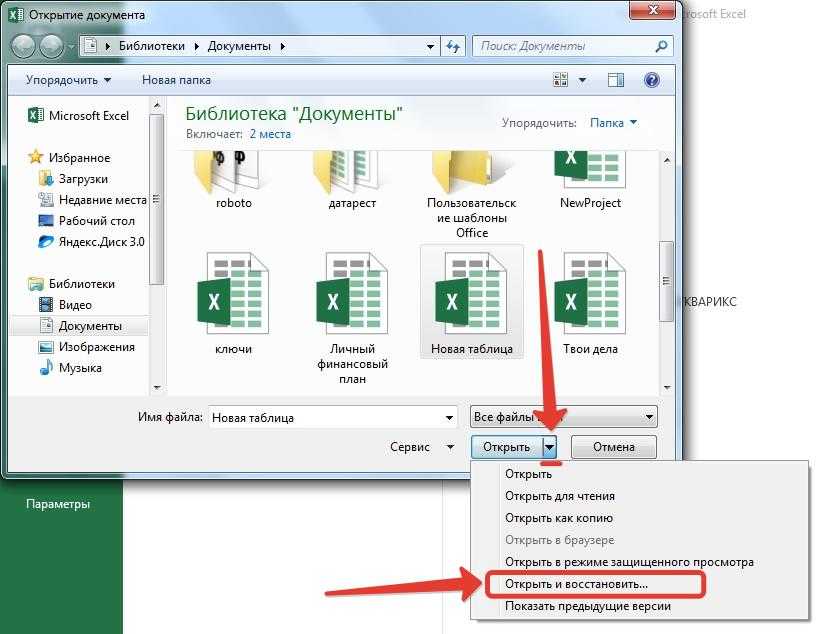Open Яндекс.Диск 3.0 in sidebar
Viewport: 824px width, 634px height.
pos(91,242)
